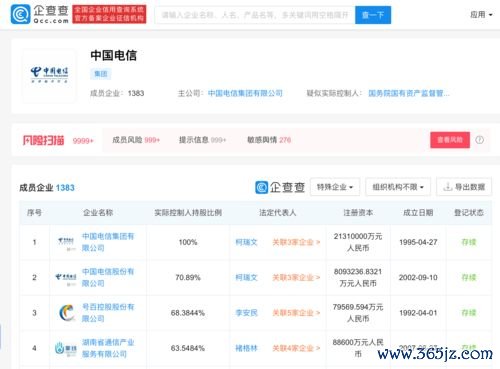The width and height of the screenshot is (500, 369).
Task: Open the 中国电信股份有限公司 row company logo
Action: tap(66, 278)
